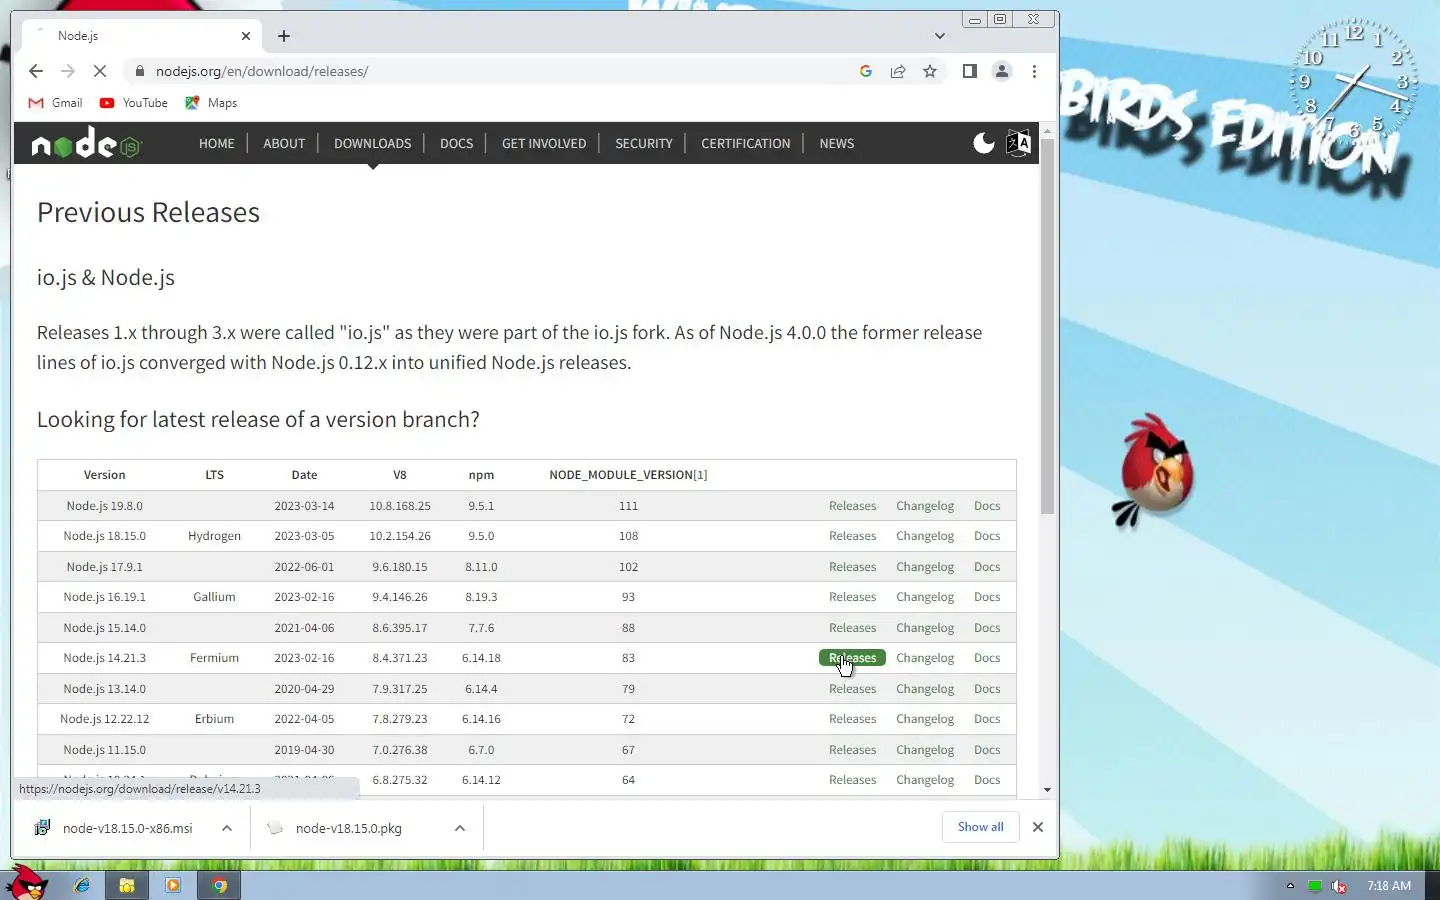
Task: Open the ABOUT menu item
Action: point(284,143)
